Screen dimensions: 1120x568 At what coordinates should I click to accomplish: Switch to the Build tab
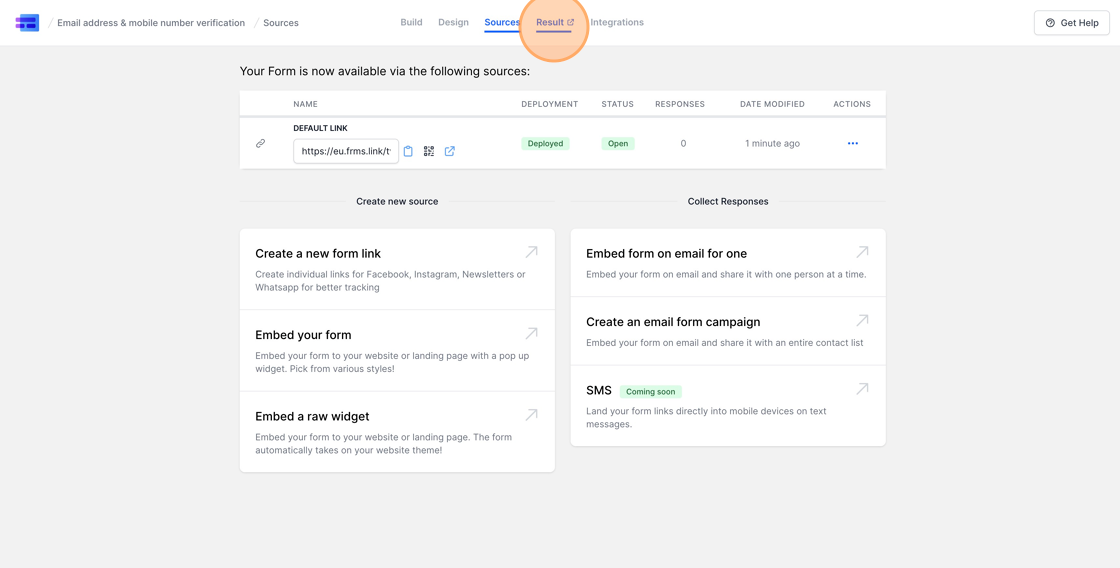pos(411,22)
